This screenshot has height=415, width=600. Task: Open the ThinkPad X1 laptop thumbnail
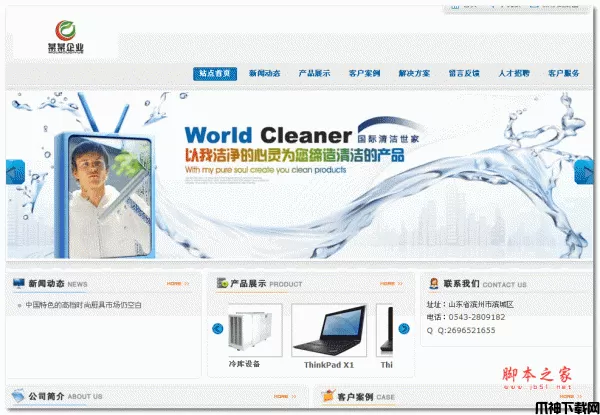(329, 330)
